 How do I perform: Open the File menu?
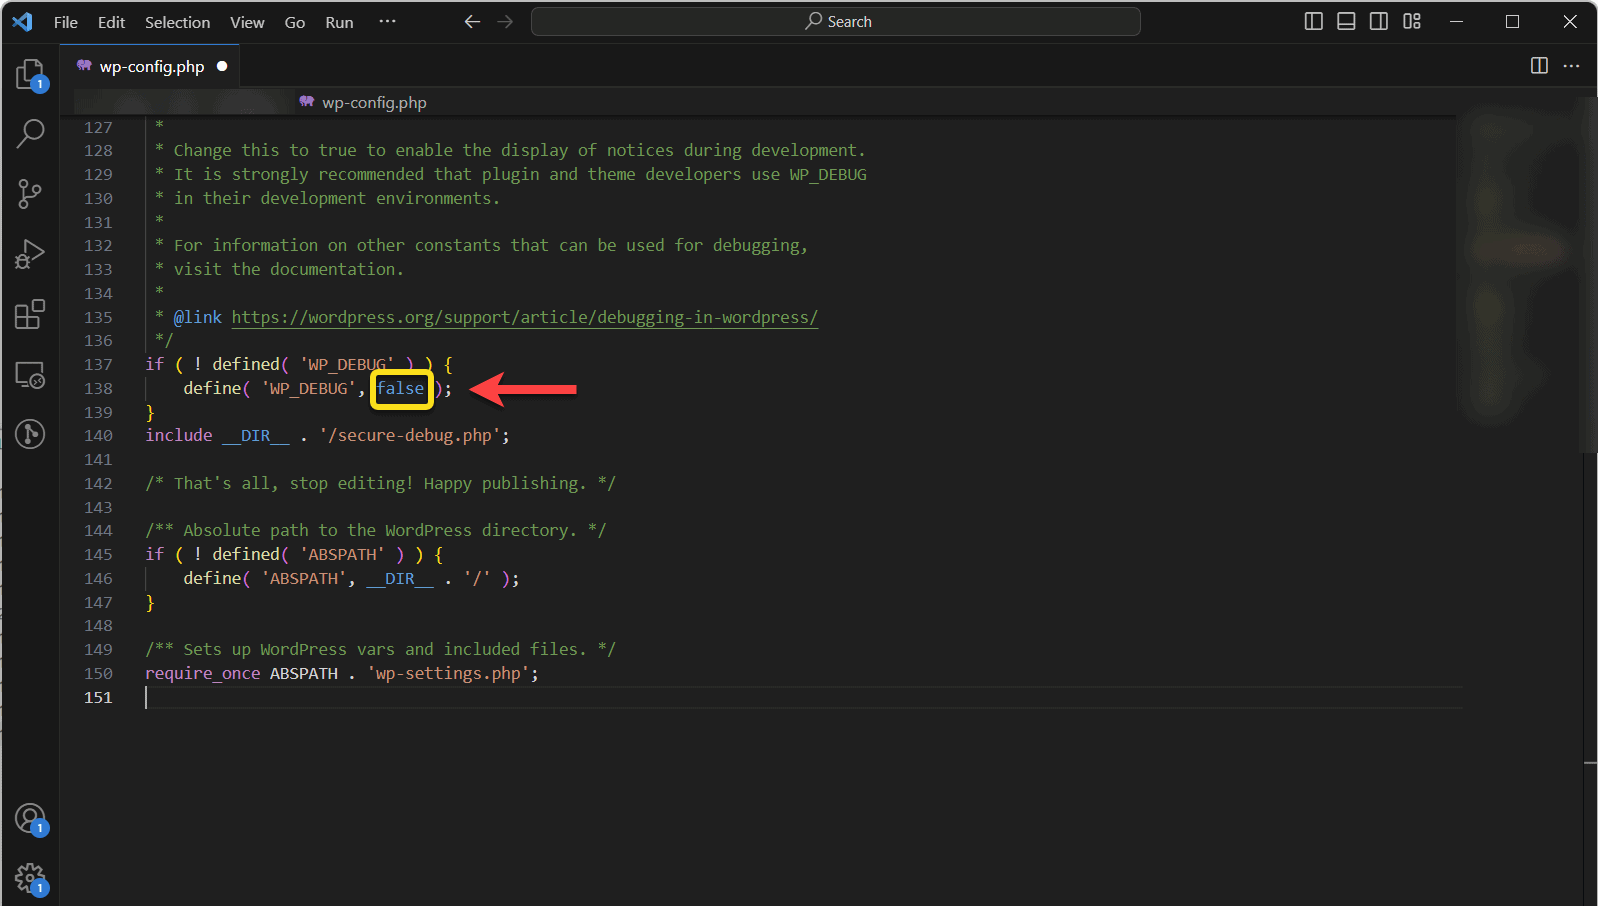tap(66, 22)
